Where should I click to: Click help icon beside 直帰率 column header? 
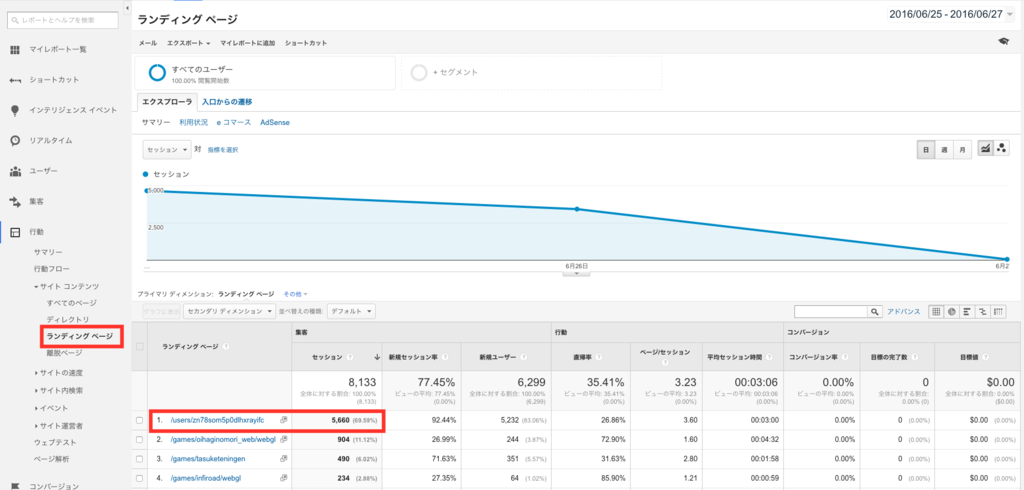click(598, 357)
